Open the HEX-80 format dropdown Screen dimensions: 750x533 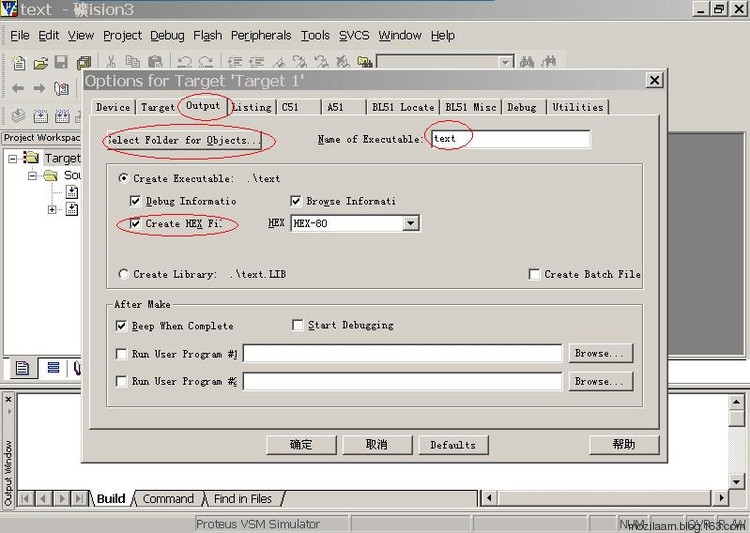410,223
